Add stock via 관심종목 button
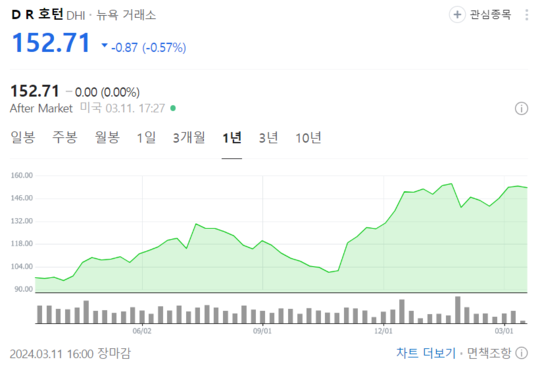The image size is (540, 368). point(481,15)
